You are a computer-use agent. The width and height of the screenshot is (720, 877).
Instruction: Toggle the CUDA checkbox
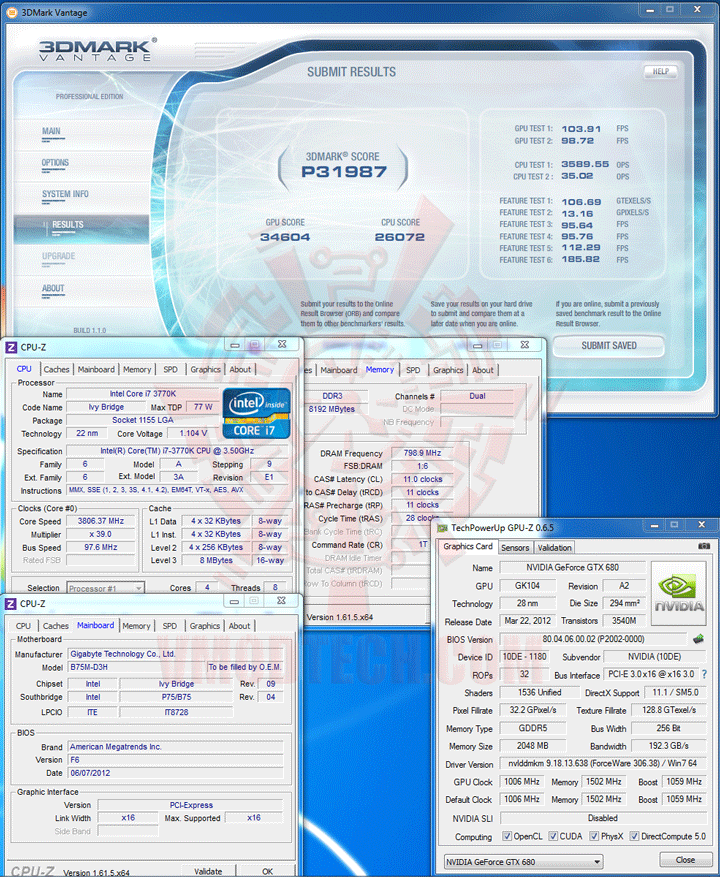pos(553,836)
